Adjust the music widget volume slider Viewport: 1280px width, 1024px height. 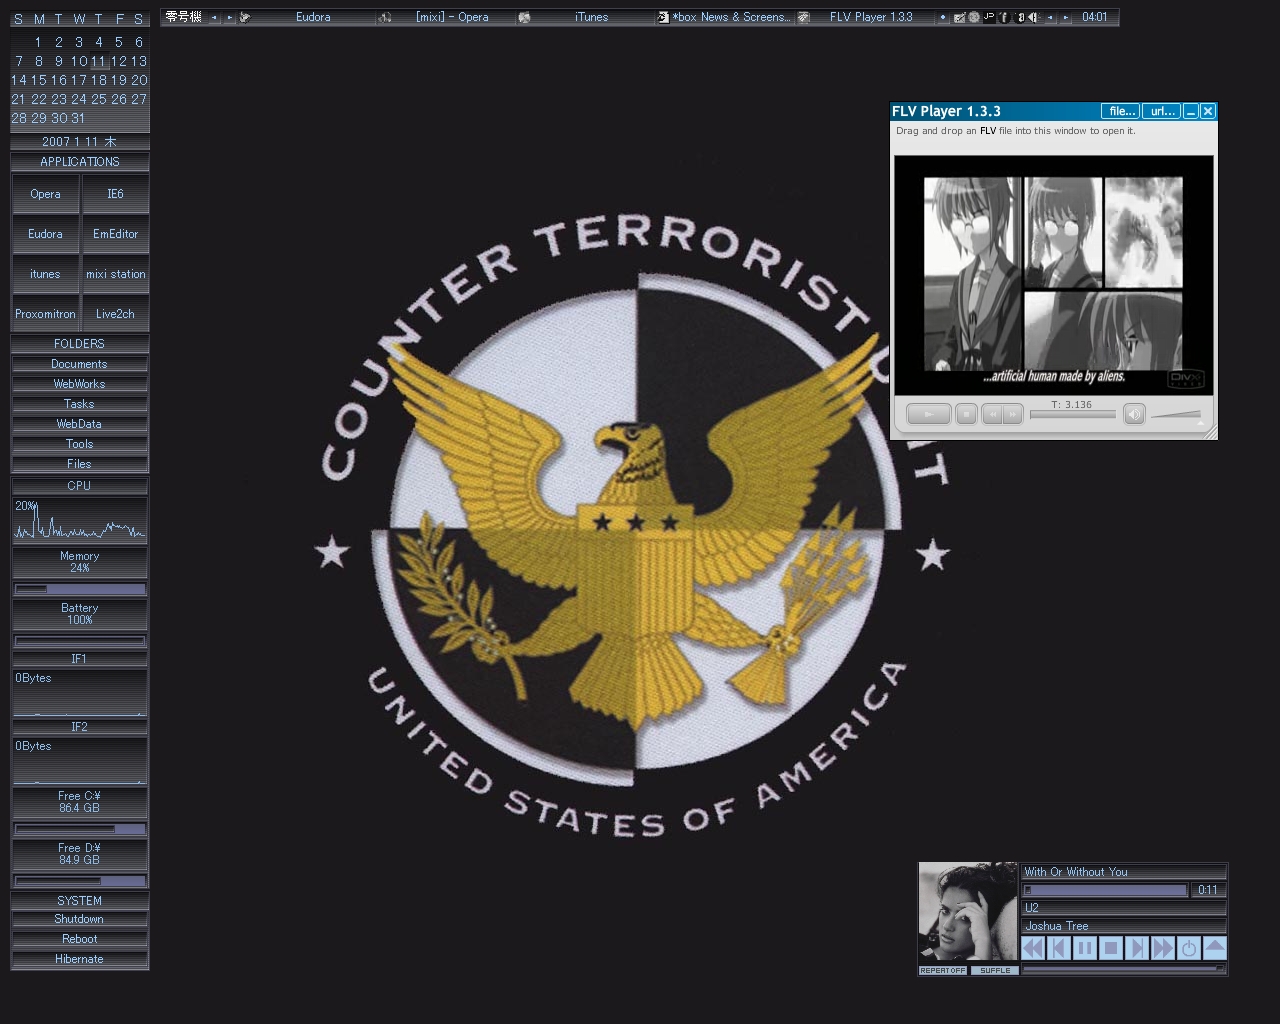1123,969
